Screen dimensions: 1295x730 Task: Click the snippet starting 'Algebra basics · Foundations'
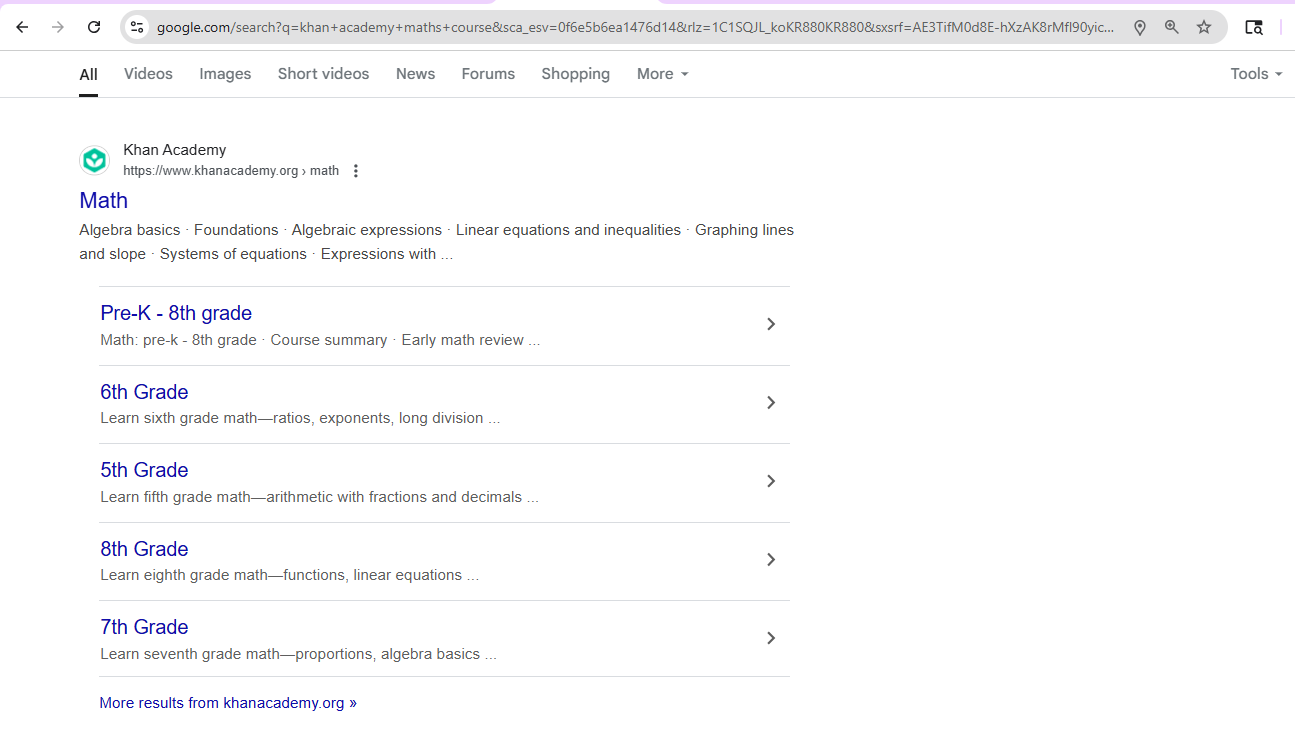[x=436, y=242]
